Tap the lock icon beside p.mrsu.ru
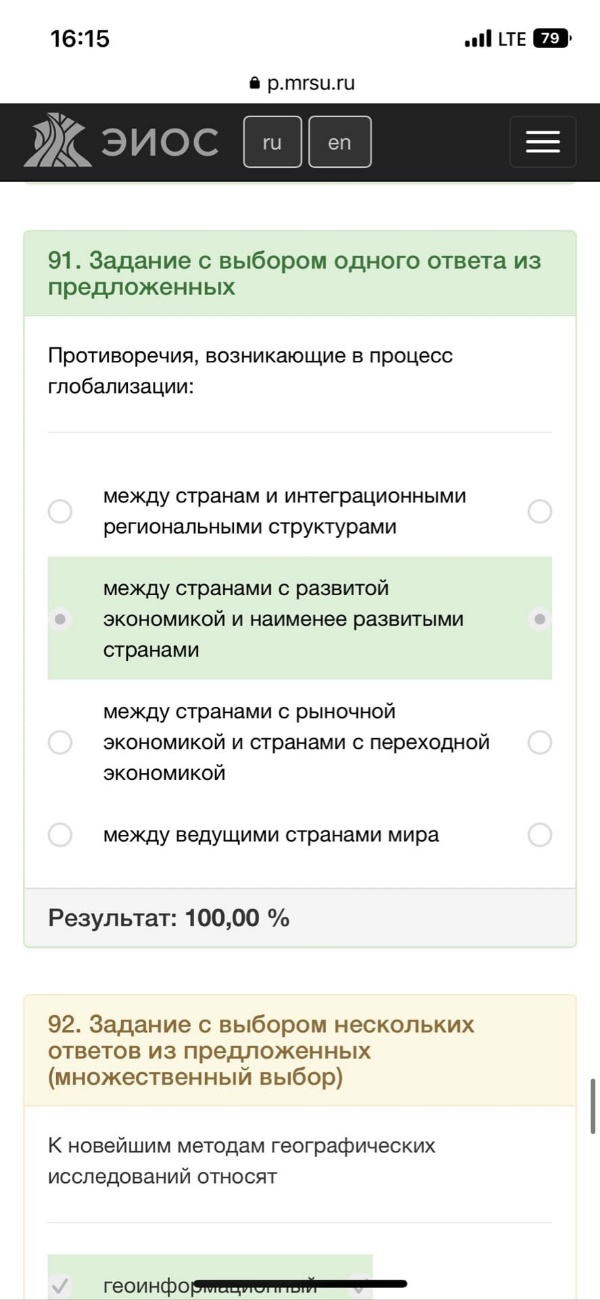The height and width of the screenshot is (1300, 600). 254,84
